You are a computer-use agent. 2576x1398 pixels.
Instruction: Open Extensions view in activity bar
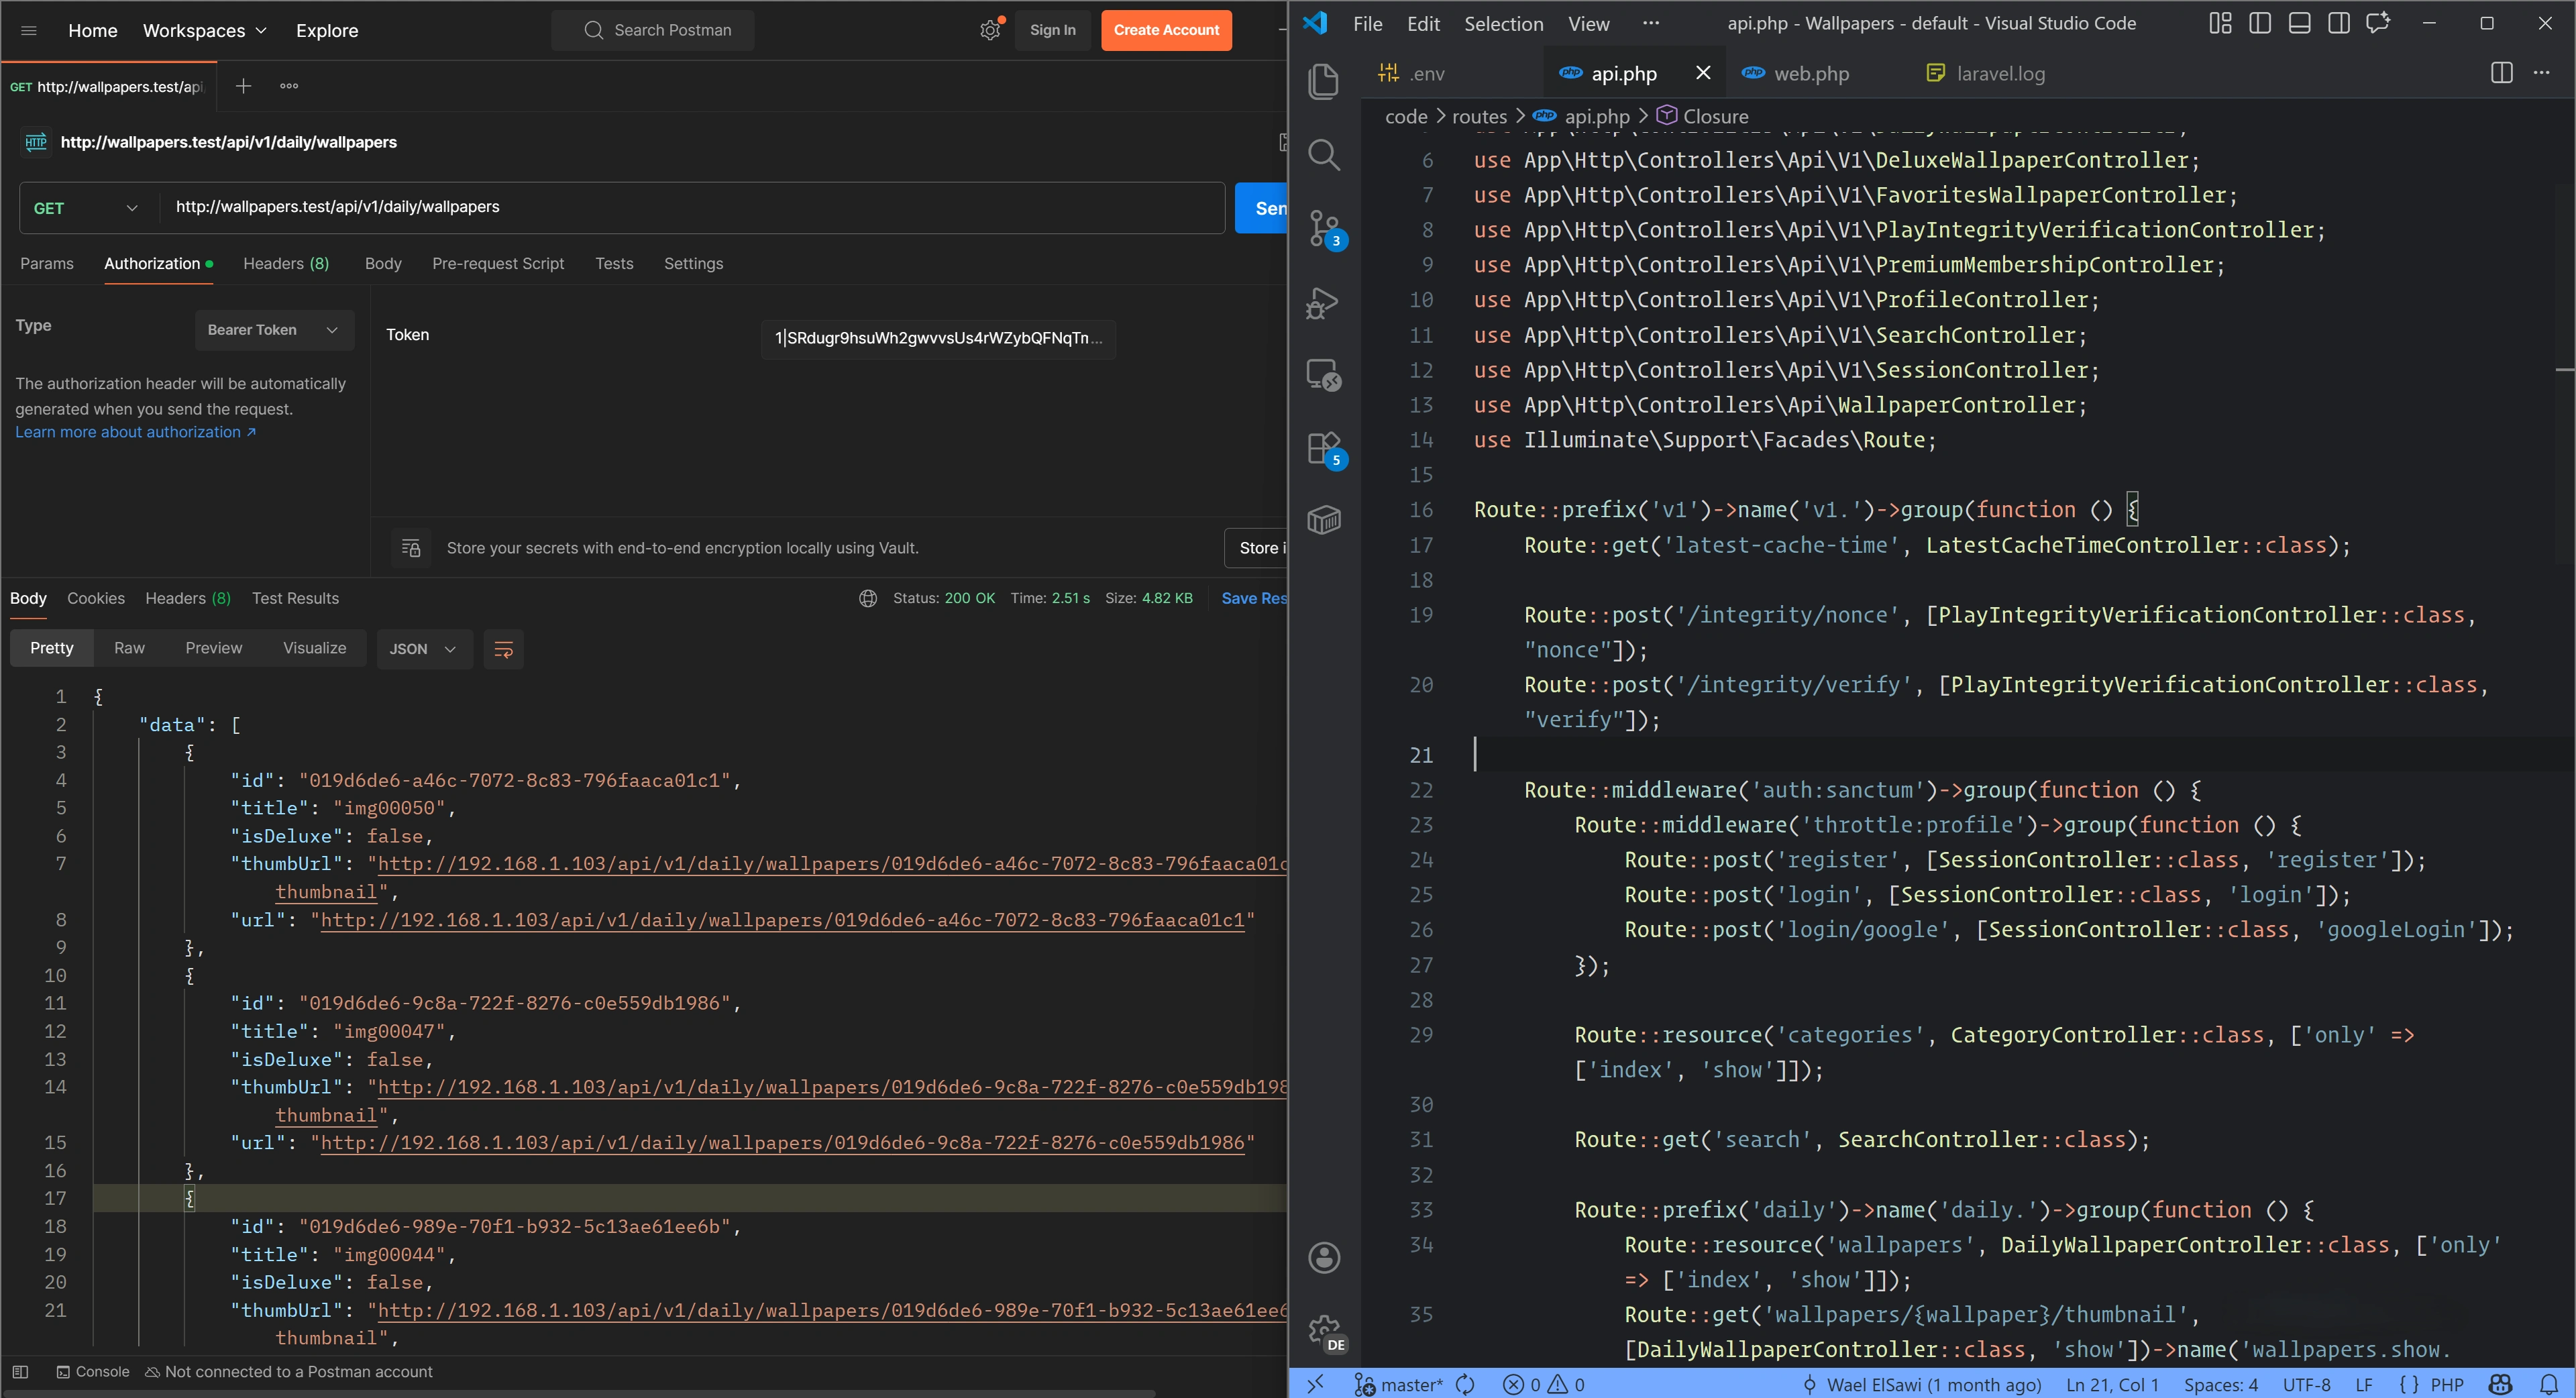pos(1323,449)
